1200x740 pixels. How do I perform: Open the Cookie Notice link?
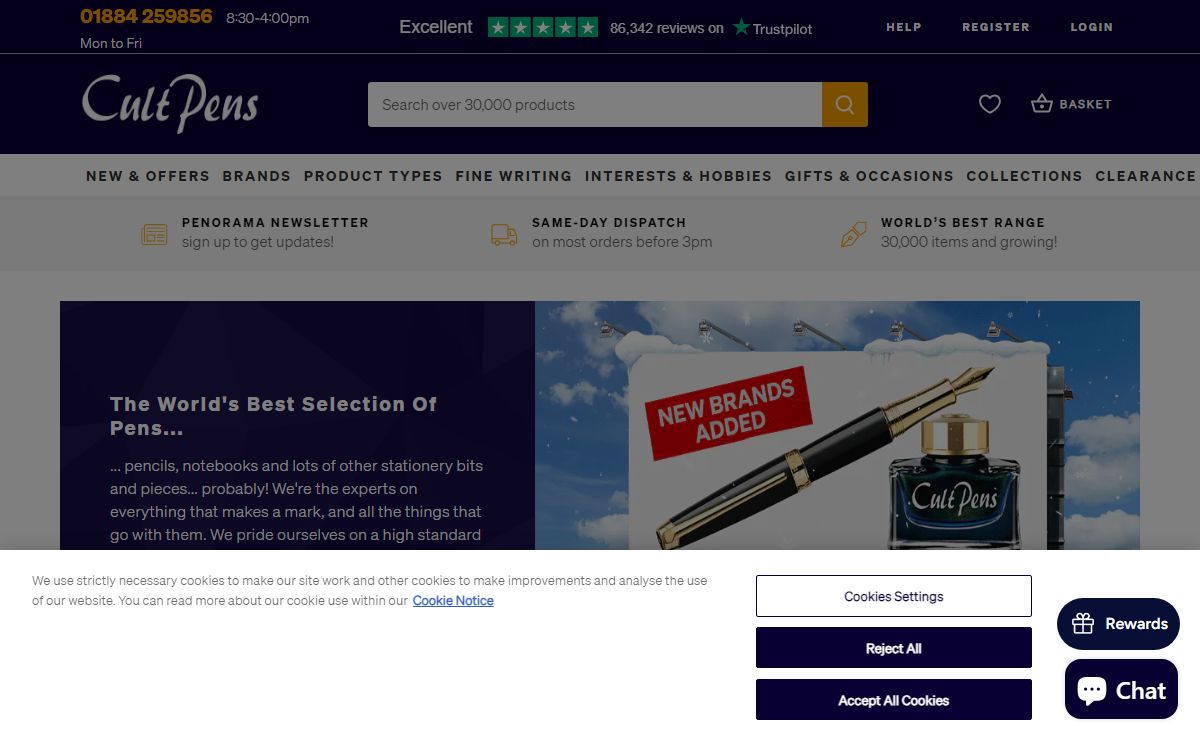click(453, 601)
